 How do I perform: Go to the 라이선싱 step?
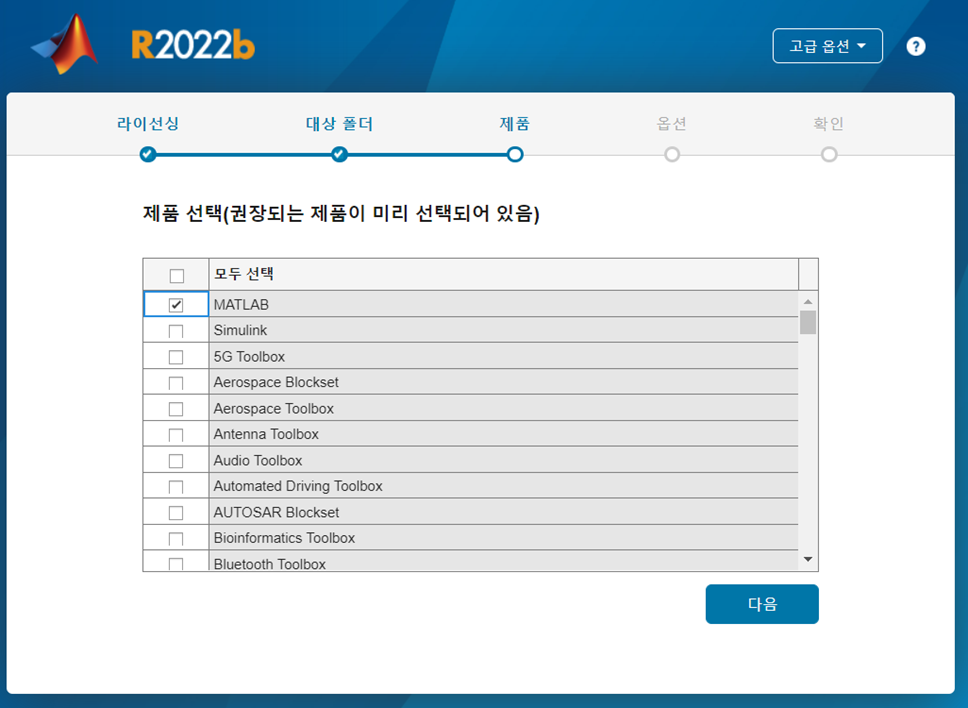(148, 123)
